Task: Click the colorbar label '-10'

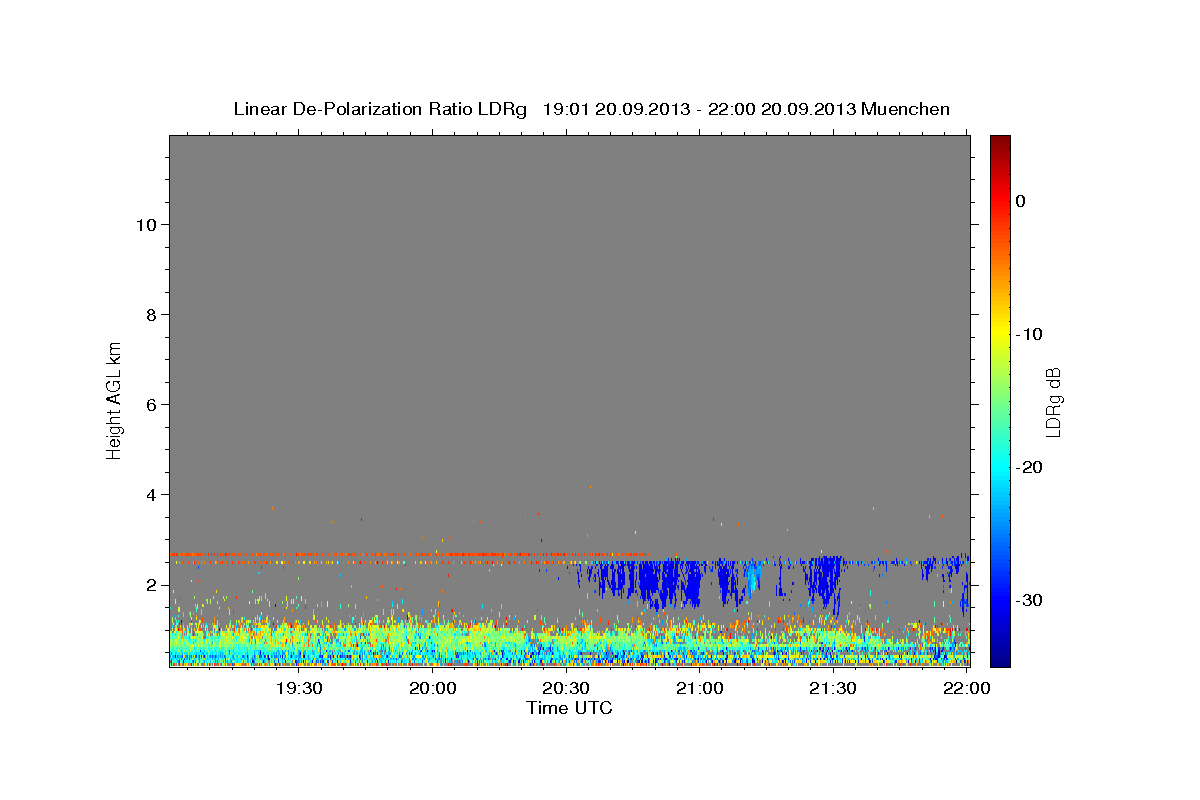Action: pos(1030,334)
